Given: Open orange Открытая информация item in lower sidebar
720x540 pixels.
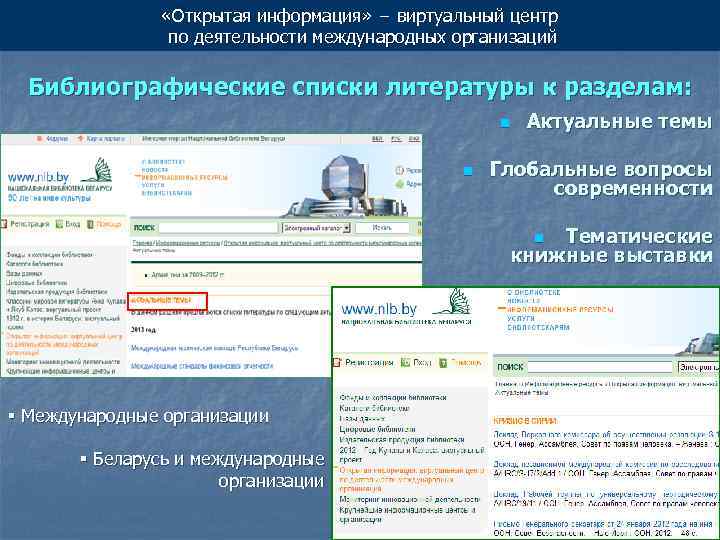Looking at the screenshot, I should tap(411, 479).
